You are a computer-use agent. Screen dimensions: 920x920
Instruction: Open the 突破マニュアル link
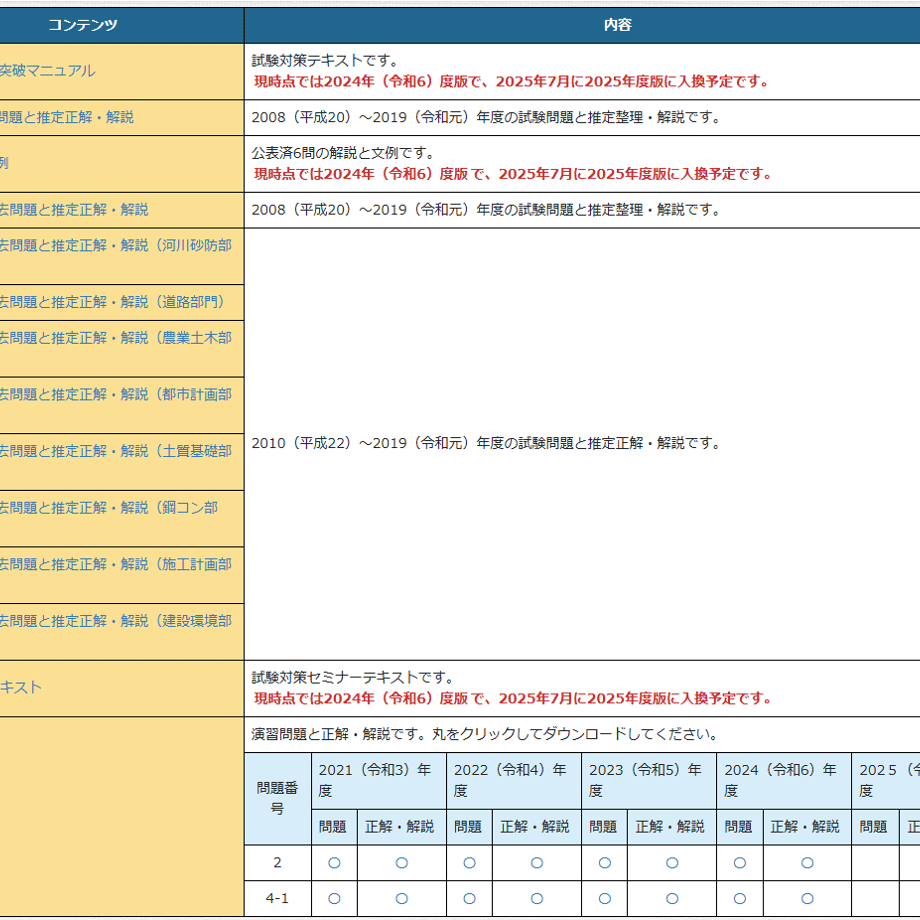tap(48, 71)
